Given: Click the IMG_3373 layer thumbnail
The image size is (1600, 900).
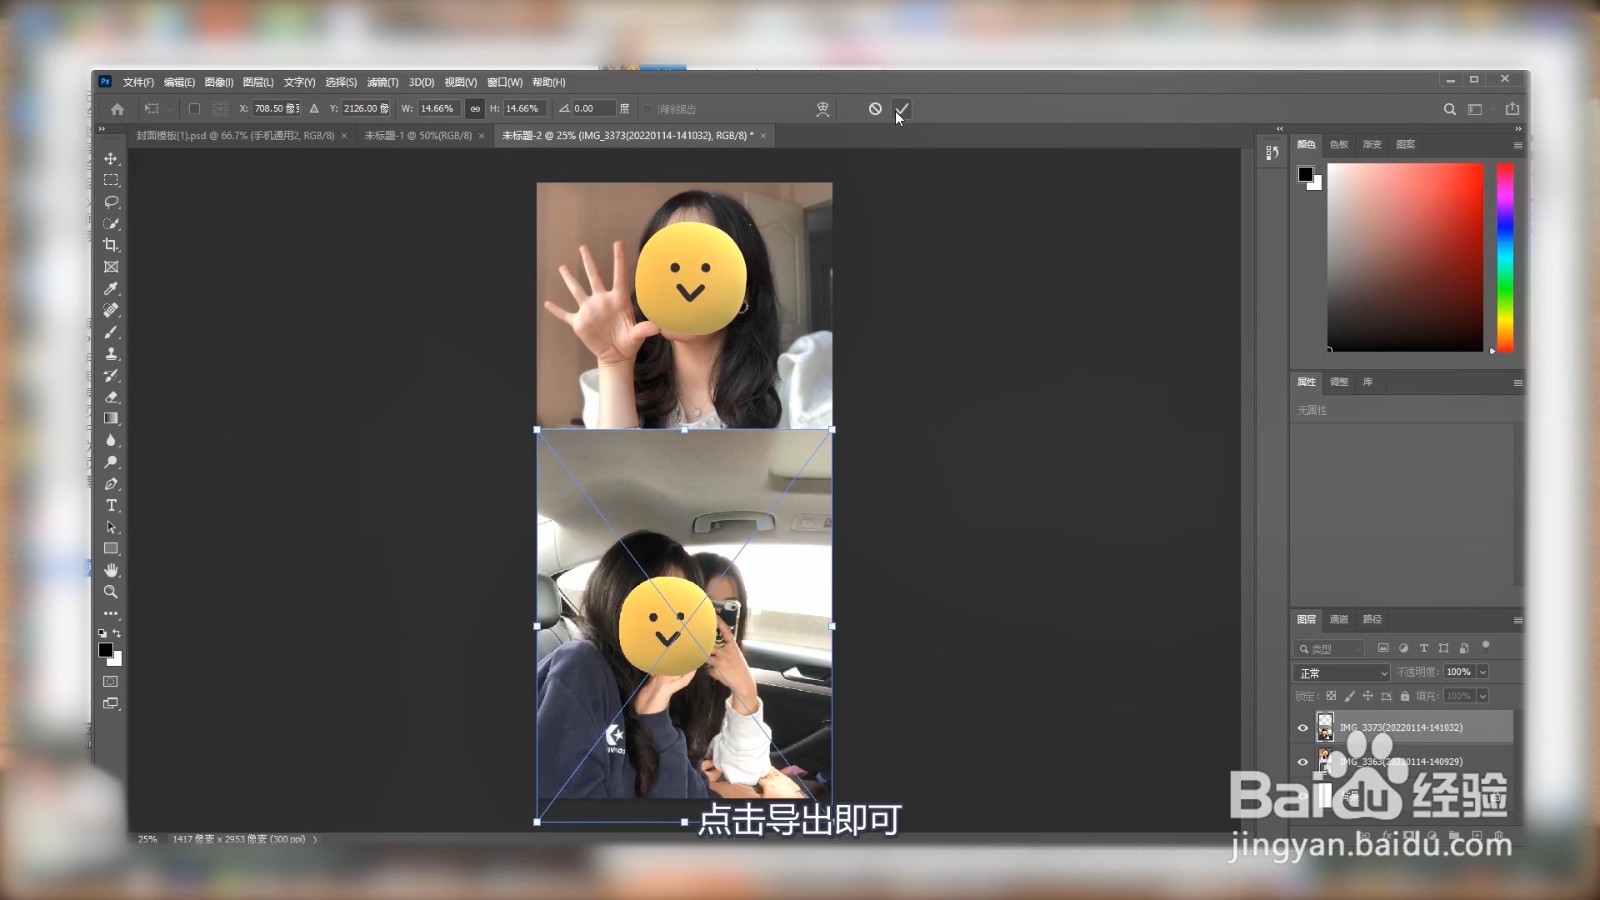Looking at the screenshot, I should 1325,727.
